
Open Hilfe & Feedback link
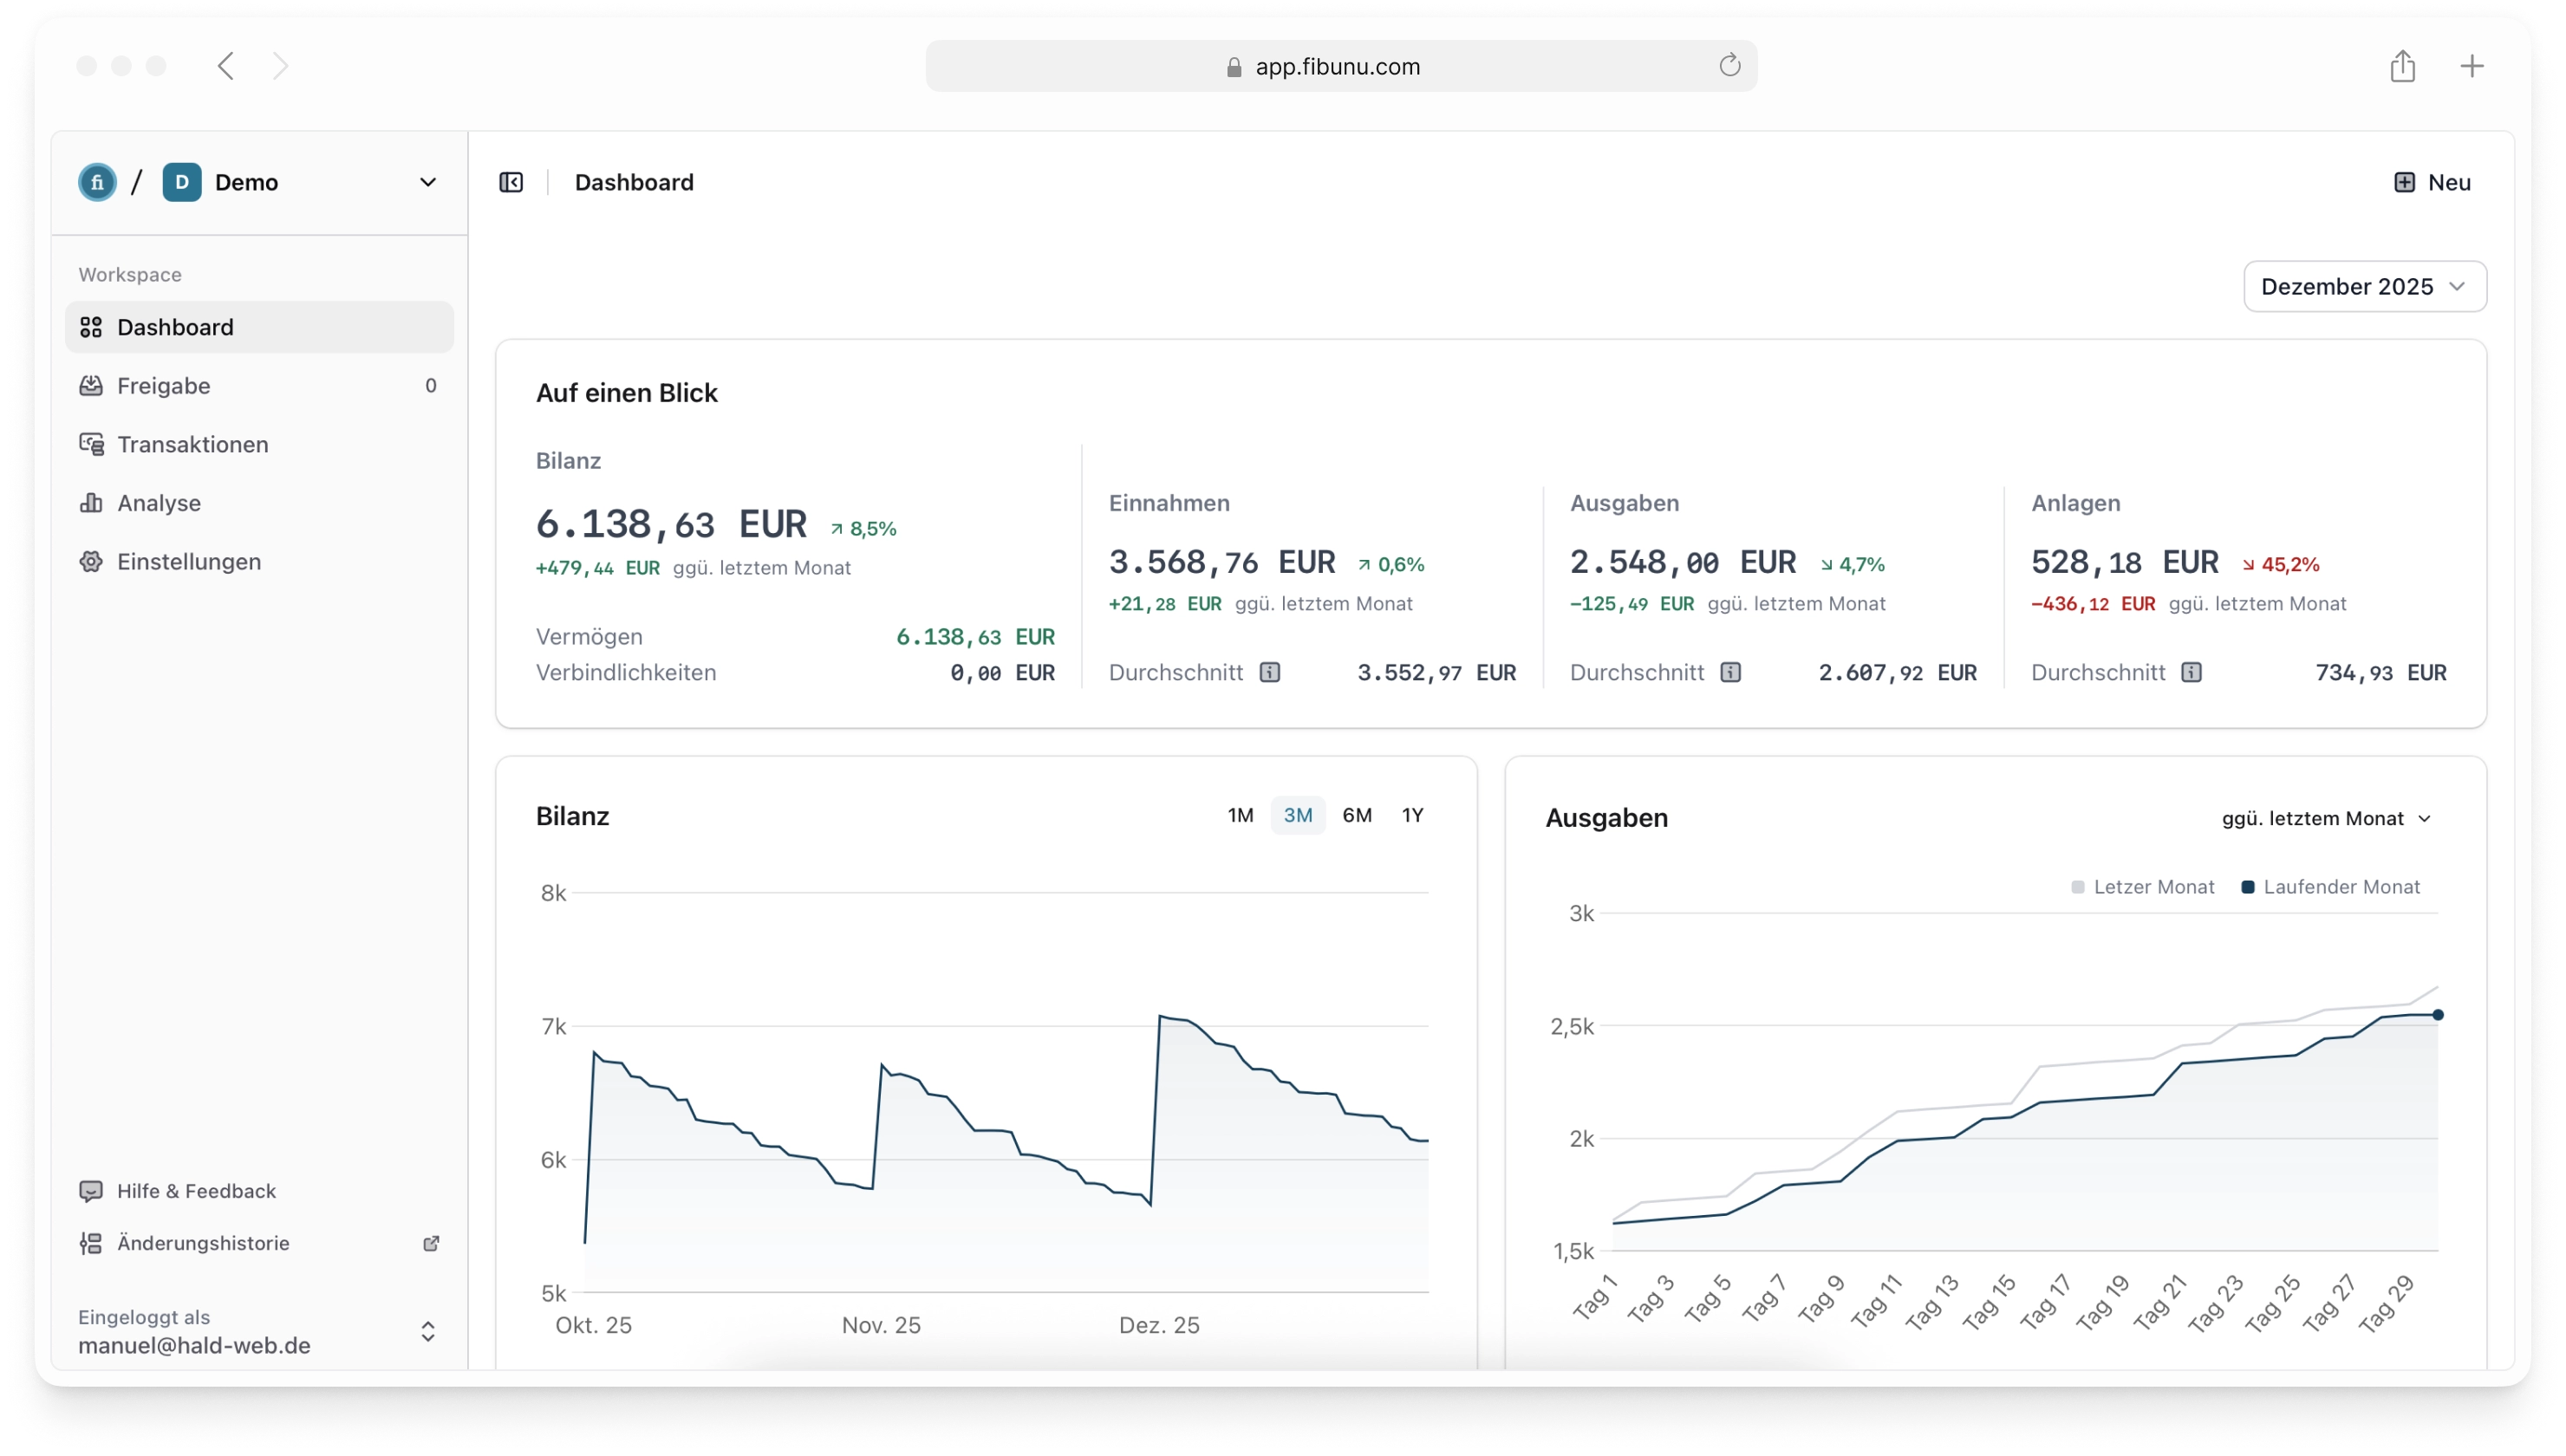196,1191
